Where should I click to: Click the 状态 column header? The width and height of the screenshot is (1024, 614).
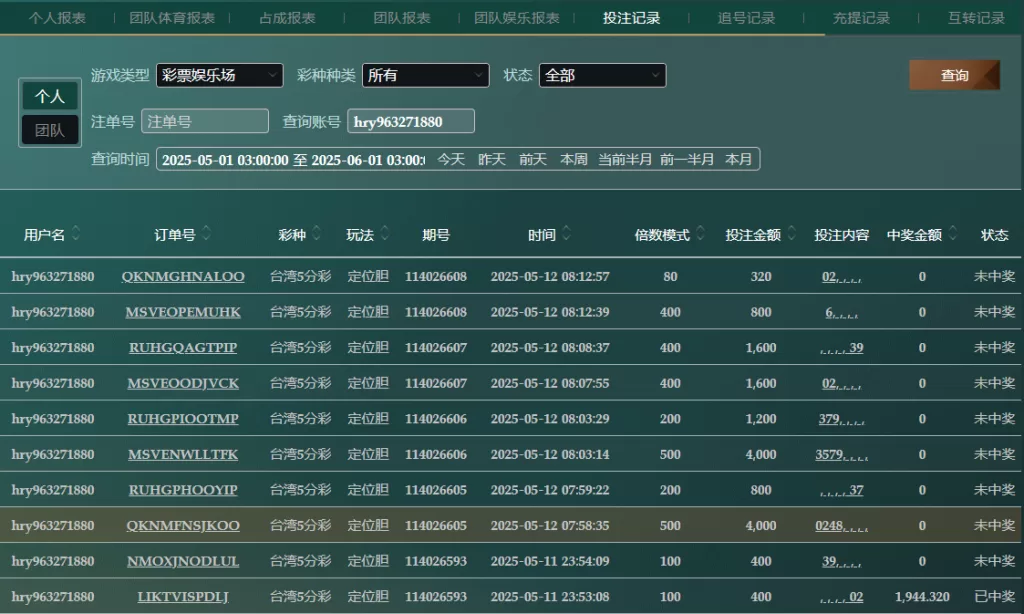coord(995,235)
